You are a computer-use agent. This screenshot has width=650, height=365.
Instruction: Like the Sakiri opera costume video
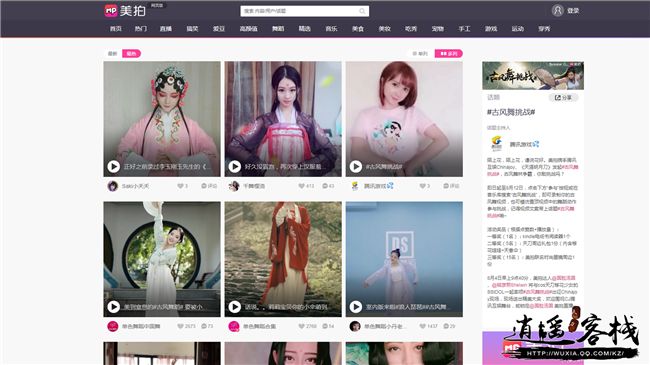tap(180, 186)
